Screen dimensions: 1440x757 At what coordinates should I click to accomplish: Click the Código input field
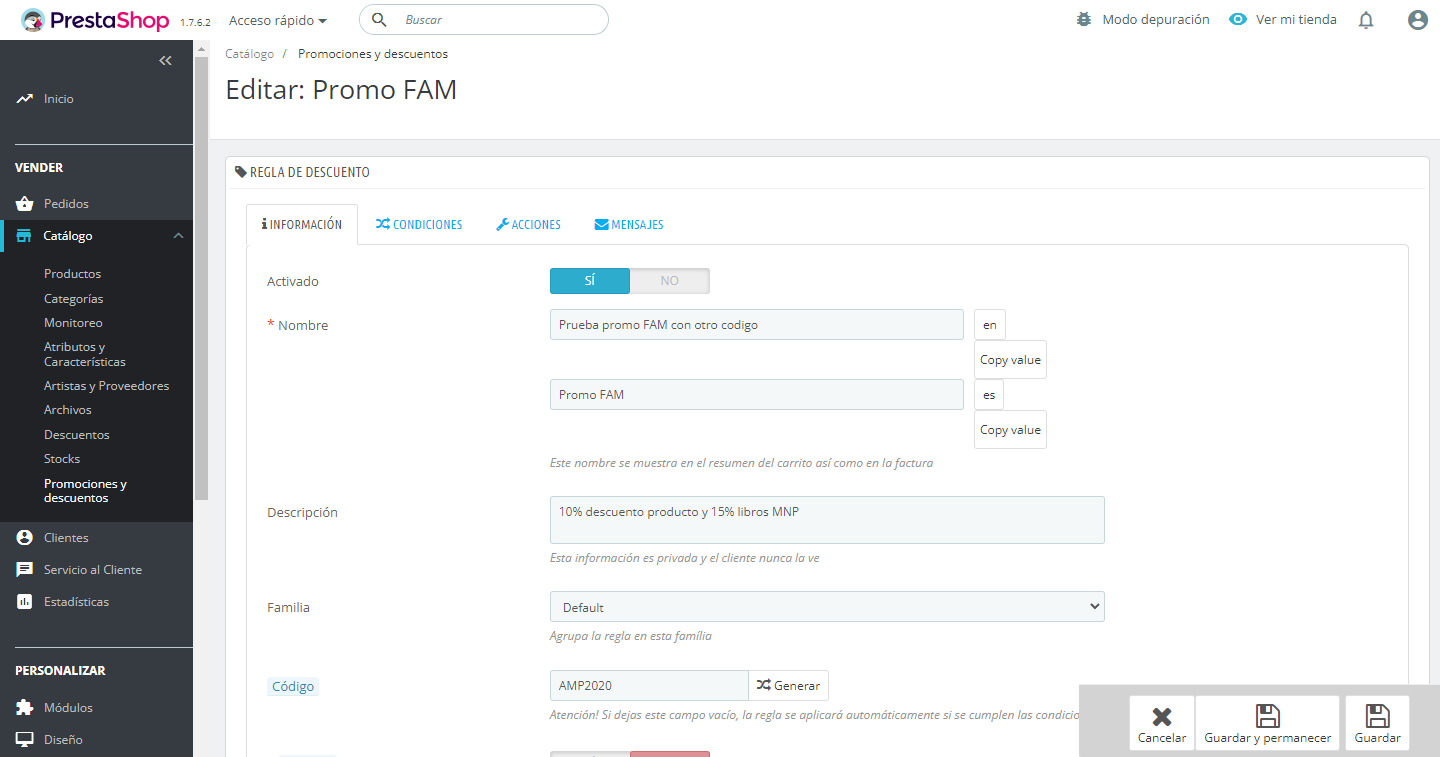(x=648, y=686)
